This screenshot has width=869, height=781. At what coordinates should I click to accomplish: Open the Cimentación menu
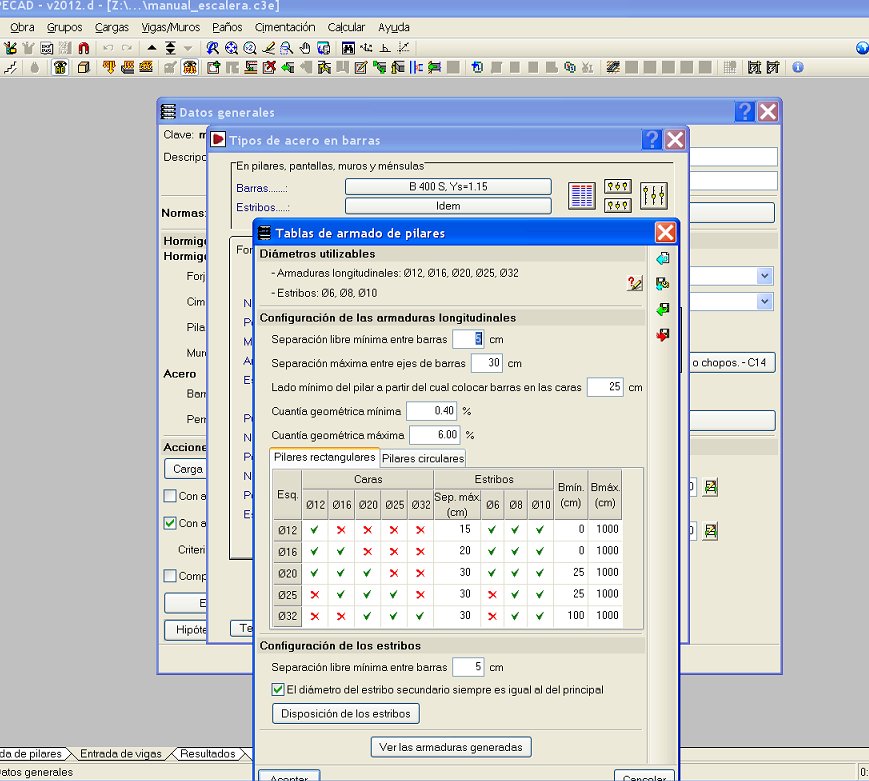coord(285,27)
